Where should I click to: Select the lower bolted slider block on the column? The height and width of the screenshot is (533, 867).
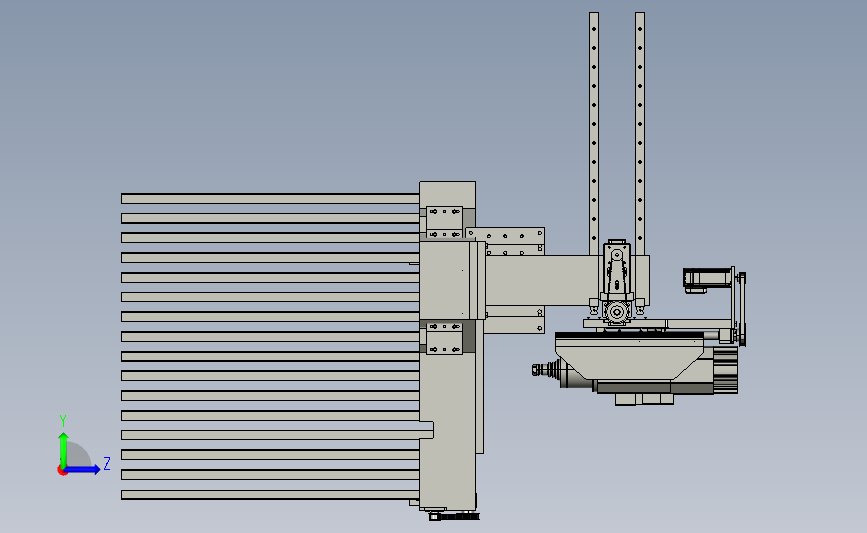point(444,338)
